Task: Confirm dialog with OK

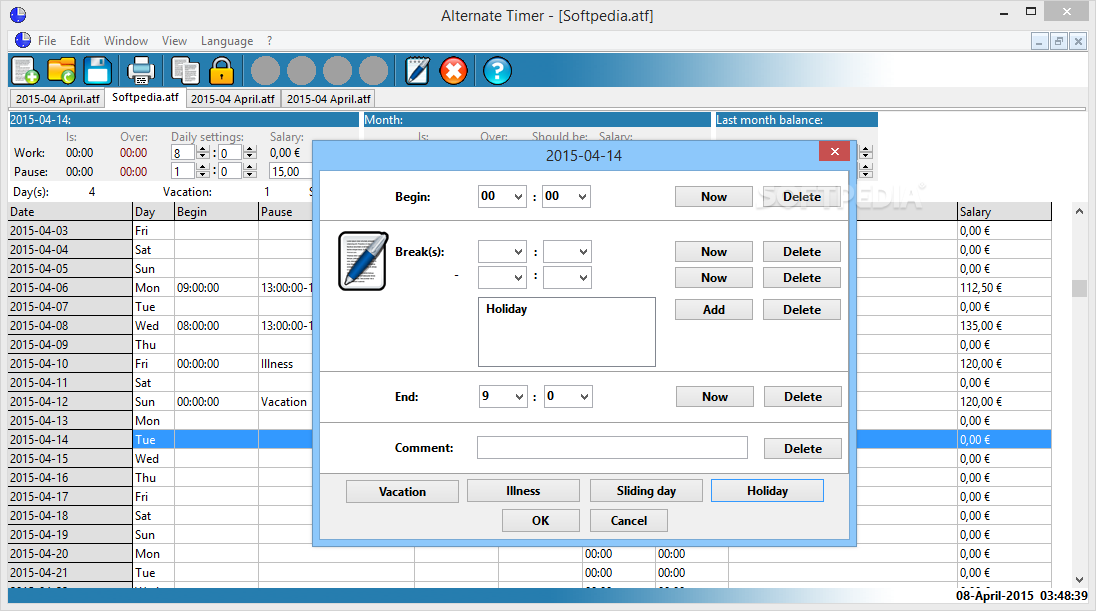Action: (540, 520)
